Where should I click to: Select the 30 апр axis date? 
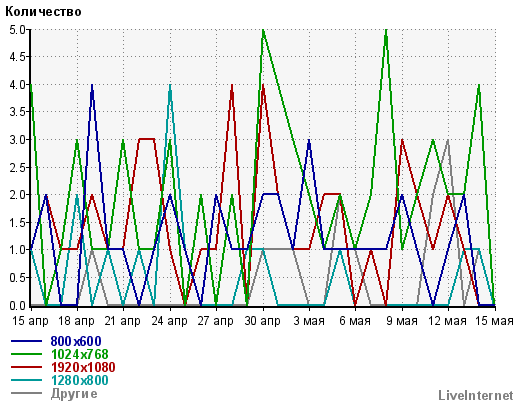[x=263, y=321]
